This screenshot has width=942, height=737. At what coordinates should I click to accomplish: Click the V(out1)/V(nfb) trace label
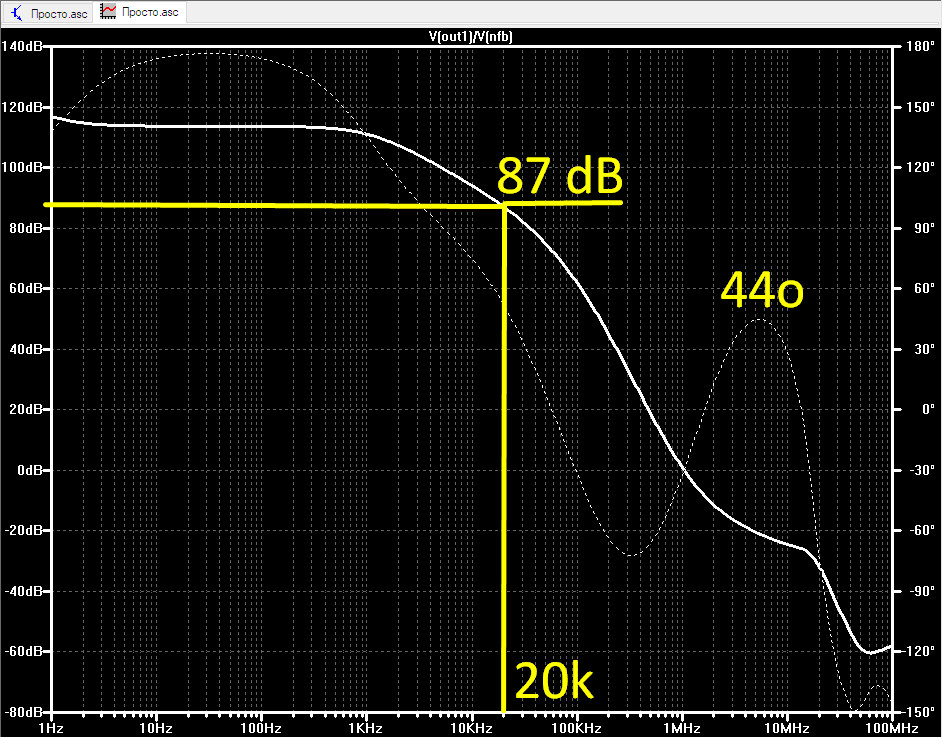[x=470, y=37]
